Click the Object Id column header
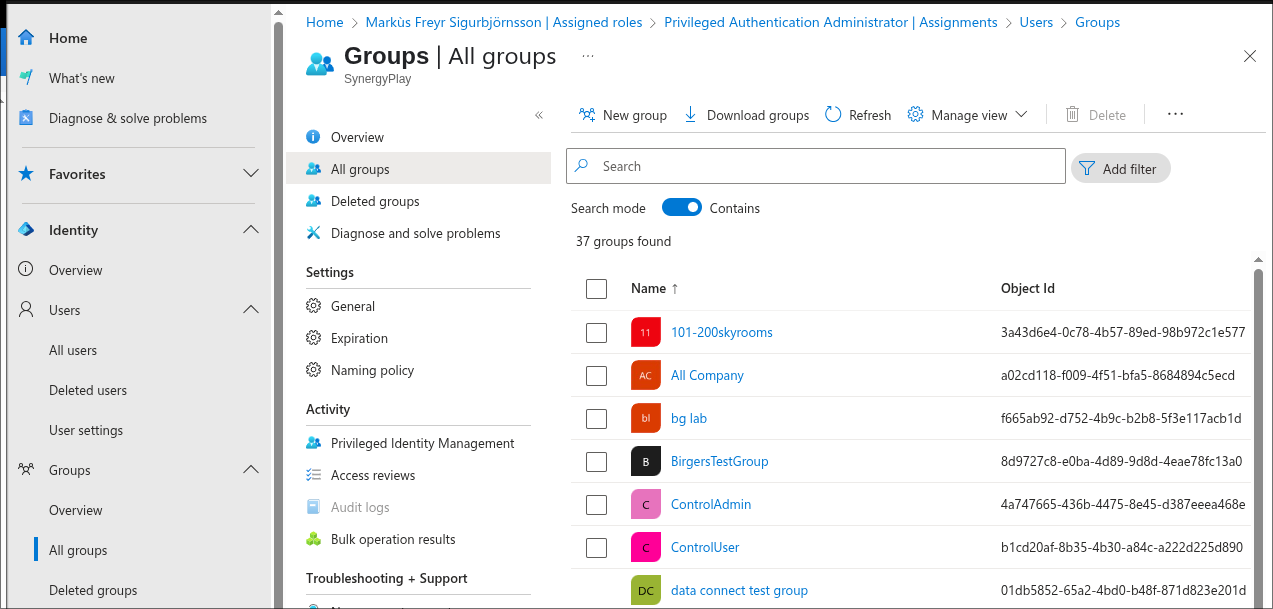Viewport: 1273px width, 609px height. click(1028, 288)
